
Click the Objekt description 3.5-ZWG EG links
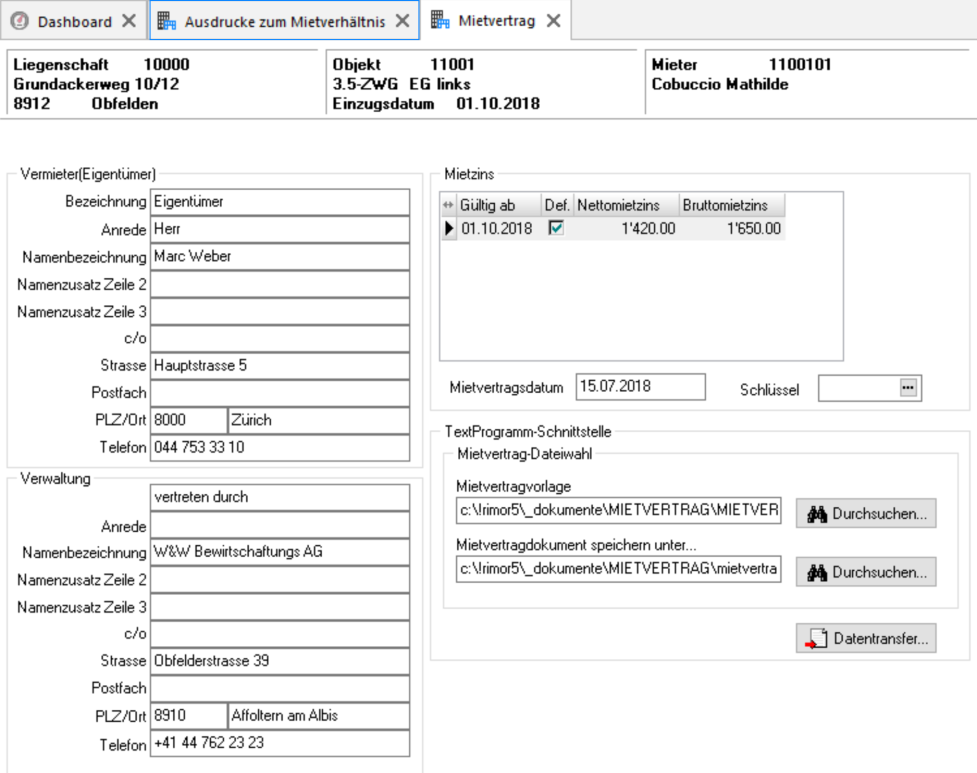tap(401, 84)
